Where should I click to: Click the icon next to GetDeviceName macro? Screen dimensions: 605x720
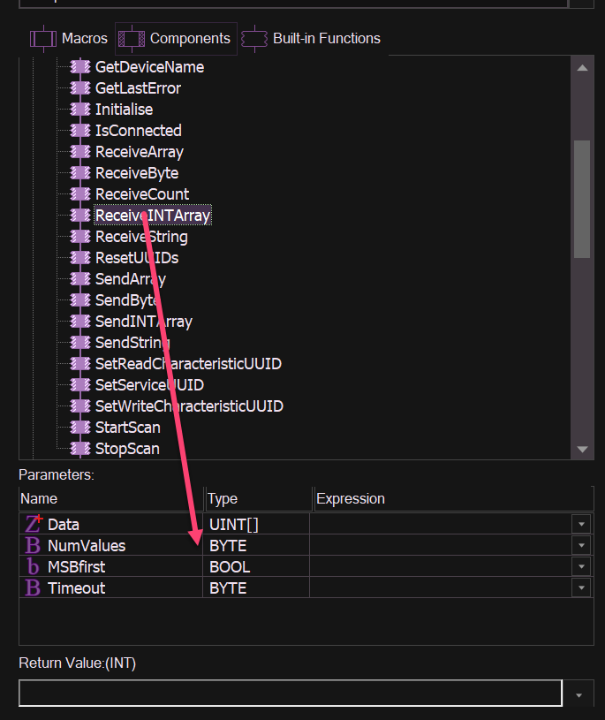point(80,67)
